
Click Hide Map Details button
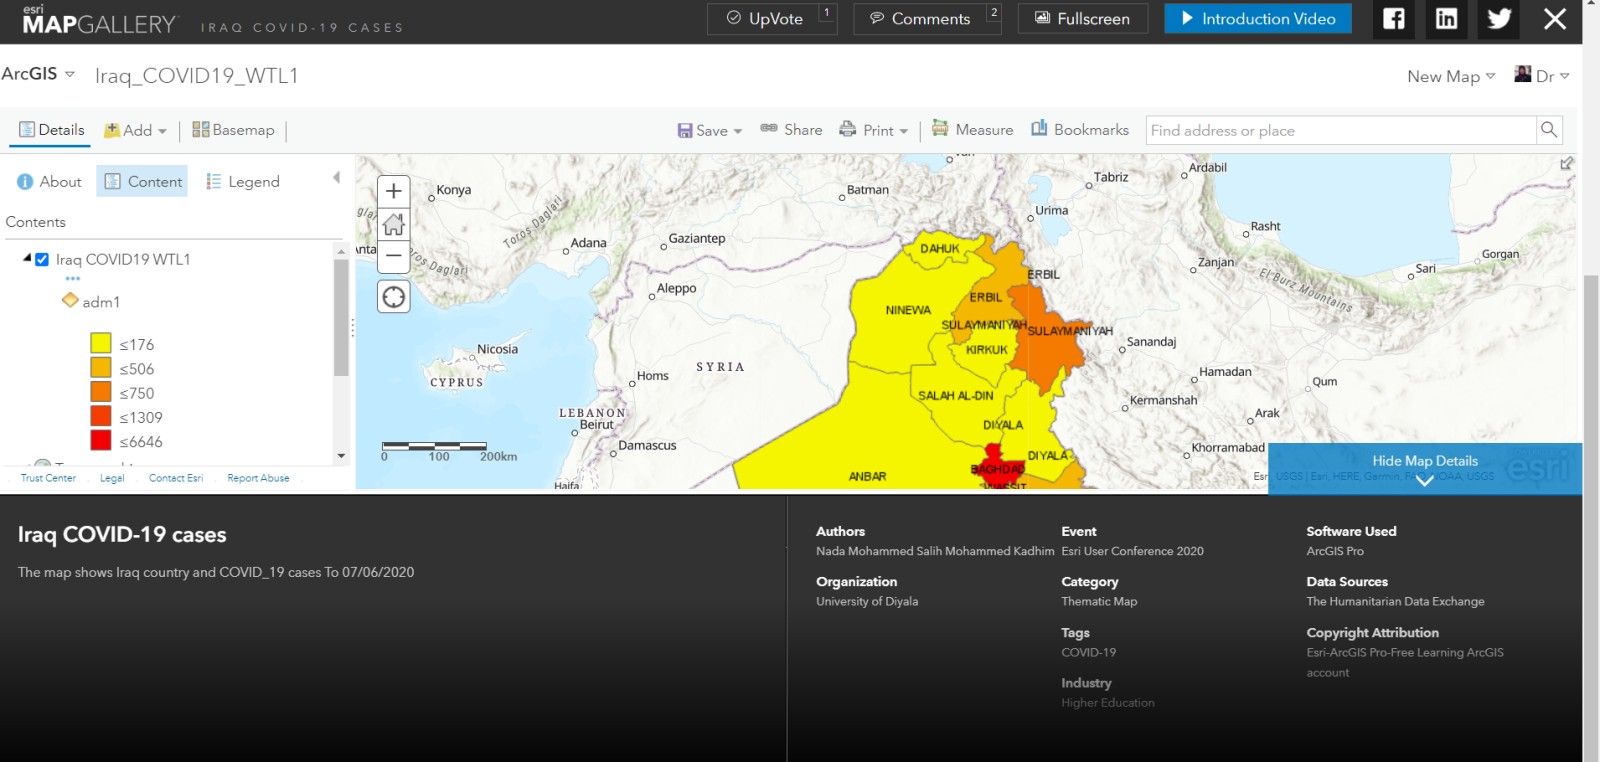coord(1425,468)
